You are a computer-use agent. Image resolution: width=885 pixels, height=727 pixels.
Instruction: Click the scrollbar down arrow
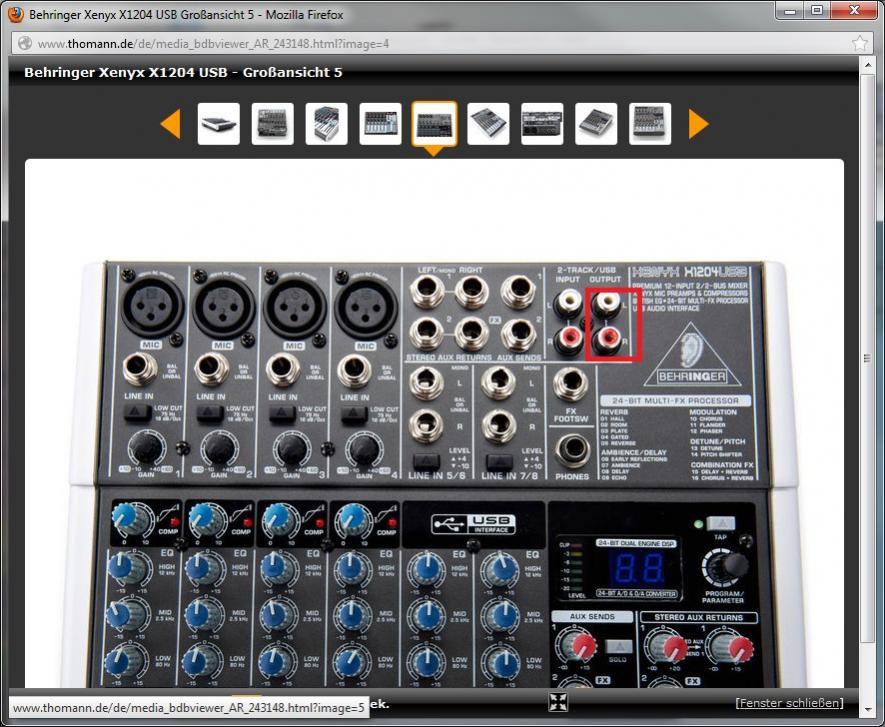[868, 708]
